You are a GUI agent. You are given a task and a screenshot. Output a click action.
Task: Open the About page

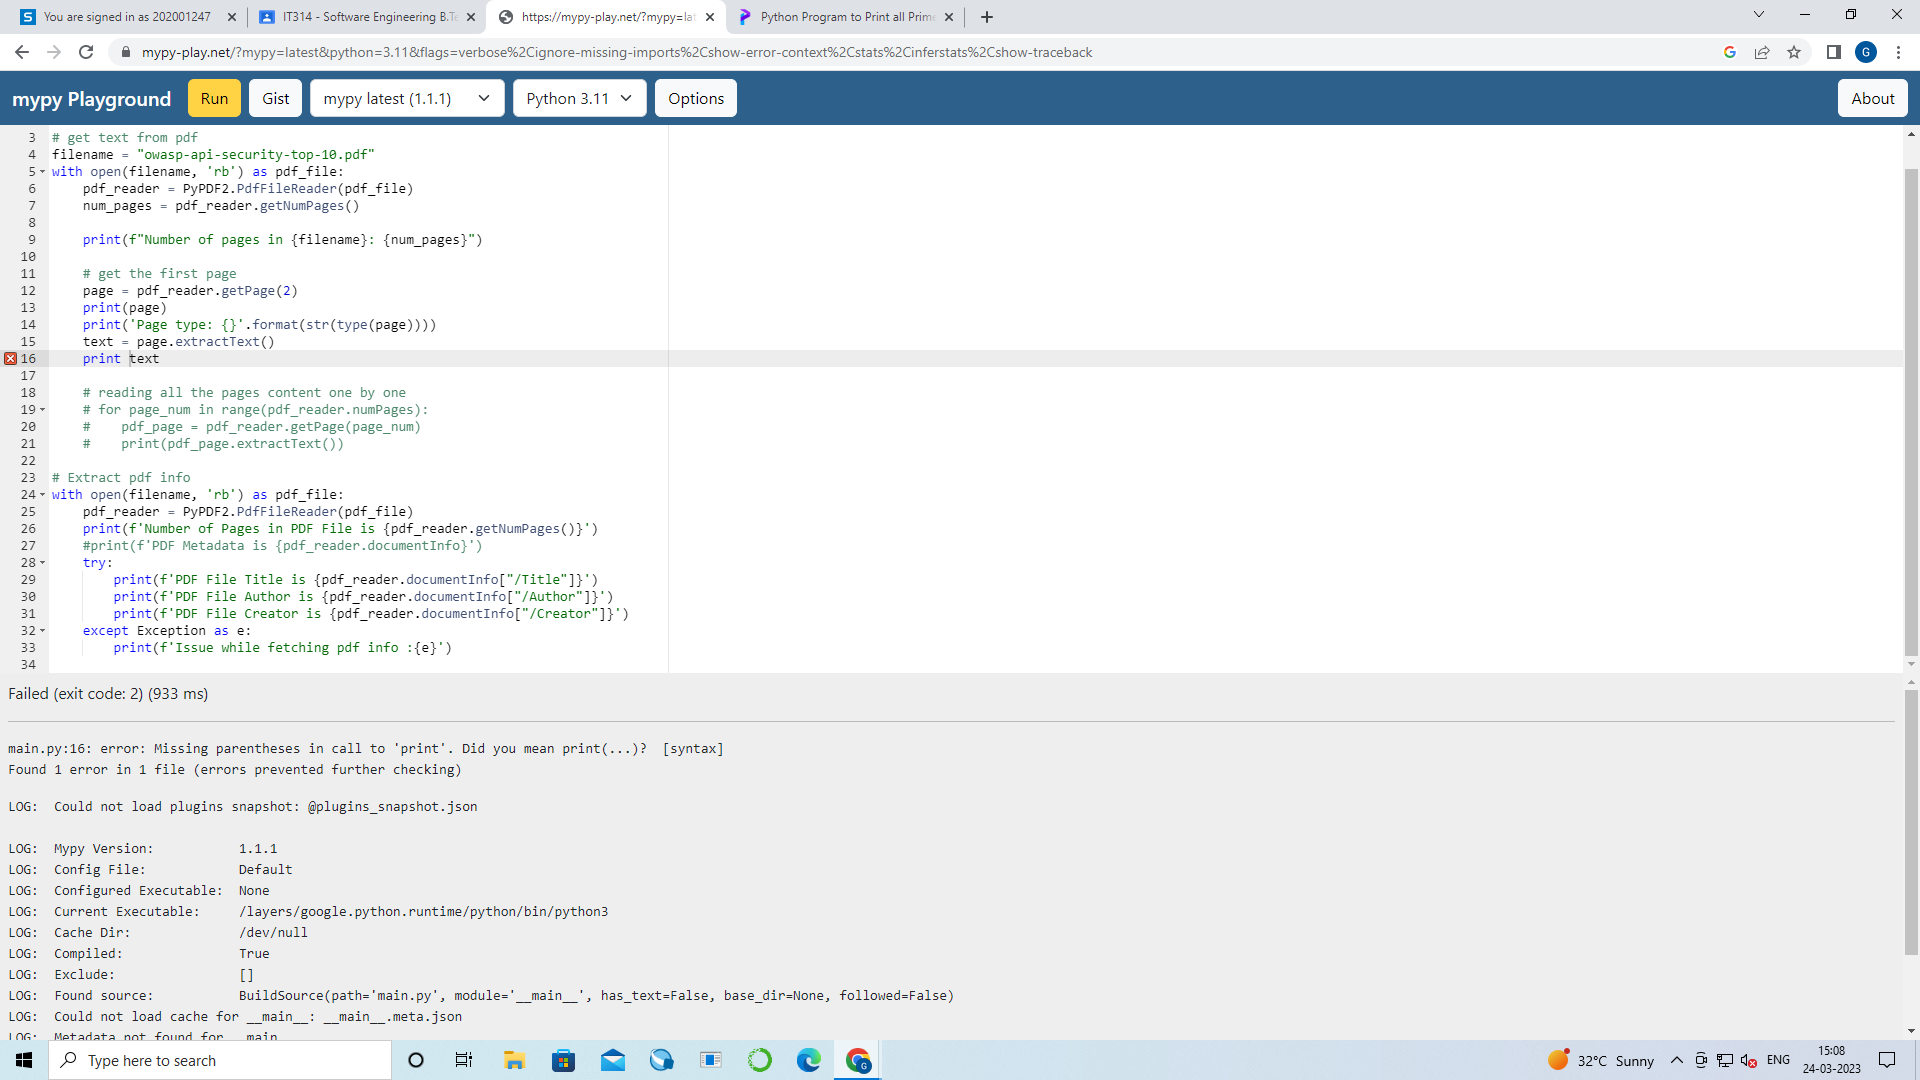(1872, 98)
